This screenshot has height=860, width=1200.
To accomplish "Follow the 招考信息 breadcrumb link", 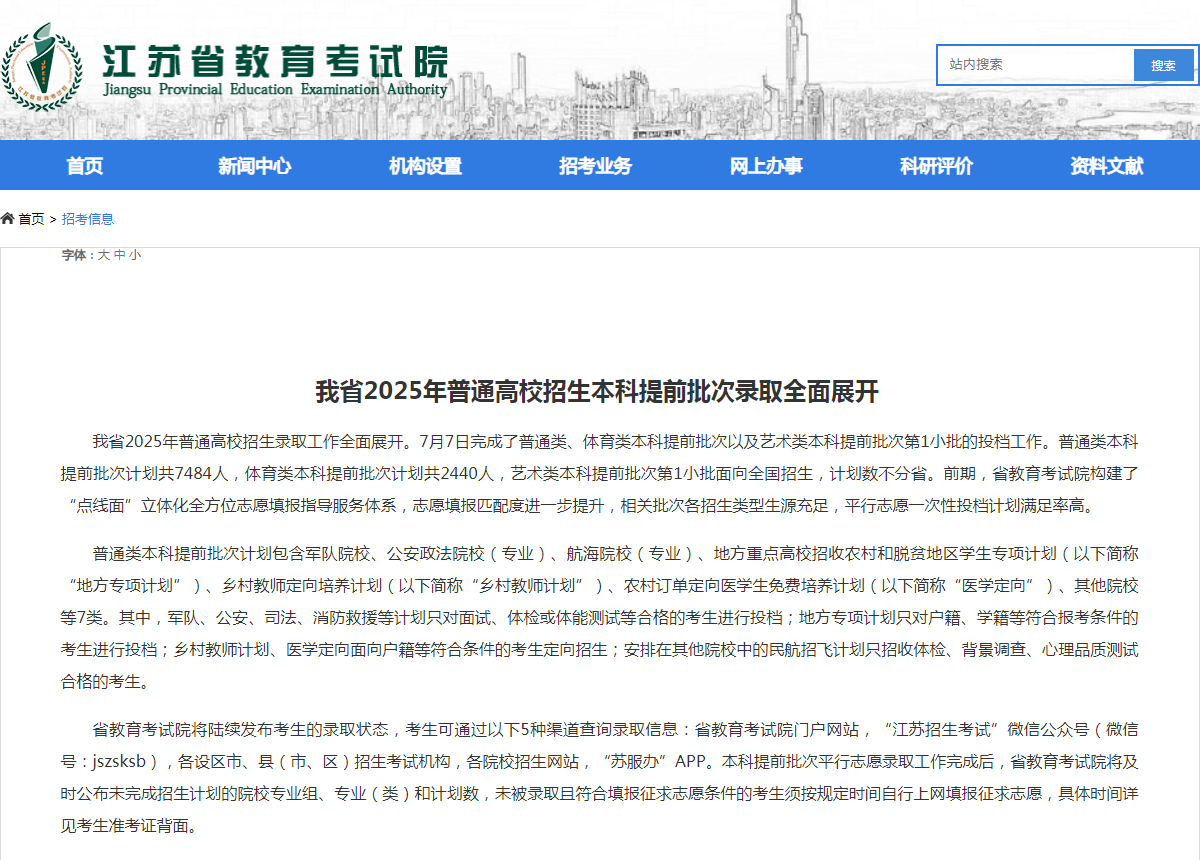I will pos(88,219).
